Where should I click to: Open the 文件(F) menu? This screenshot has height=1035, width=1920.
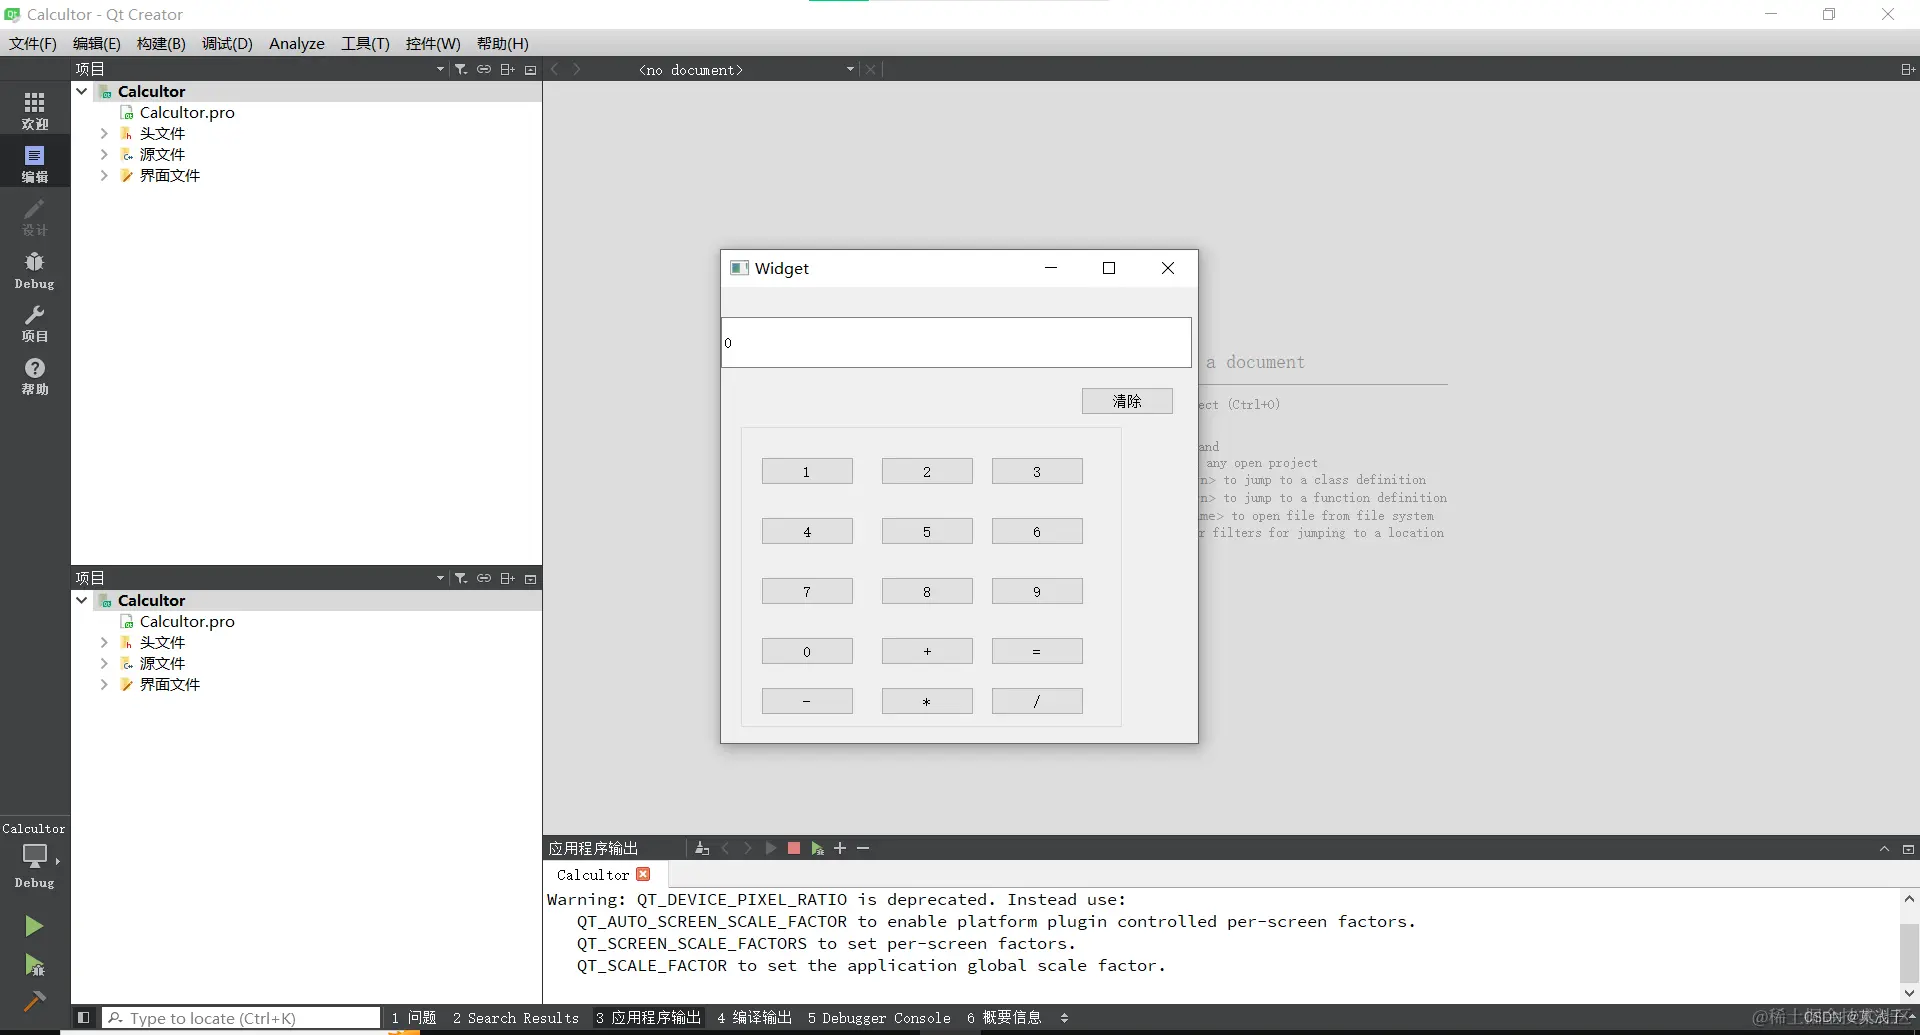point(33,43)
